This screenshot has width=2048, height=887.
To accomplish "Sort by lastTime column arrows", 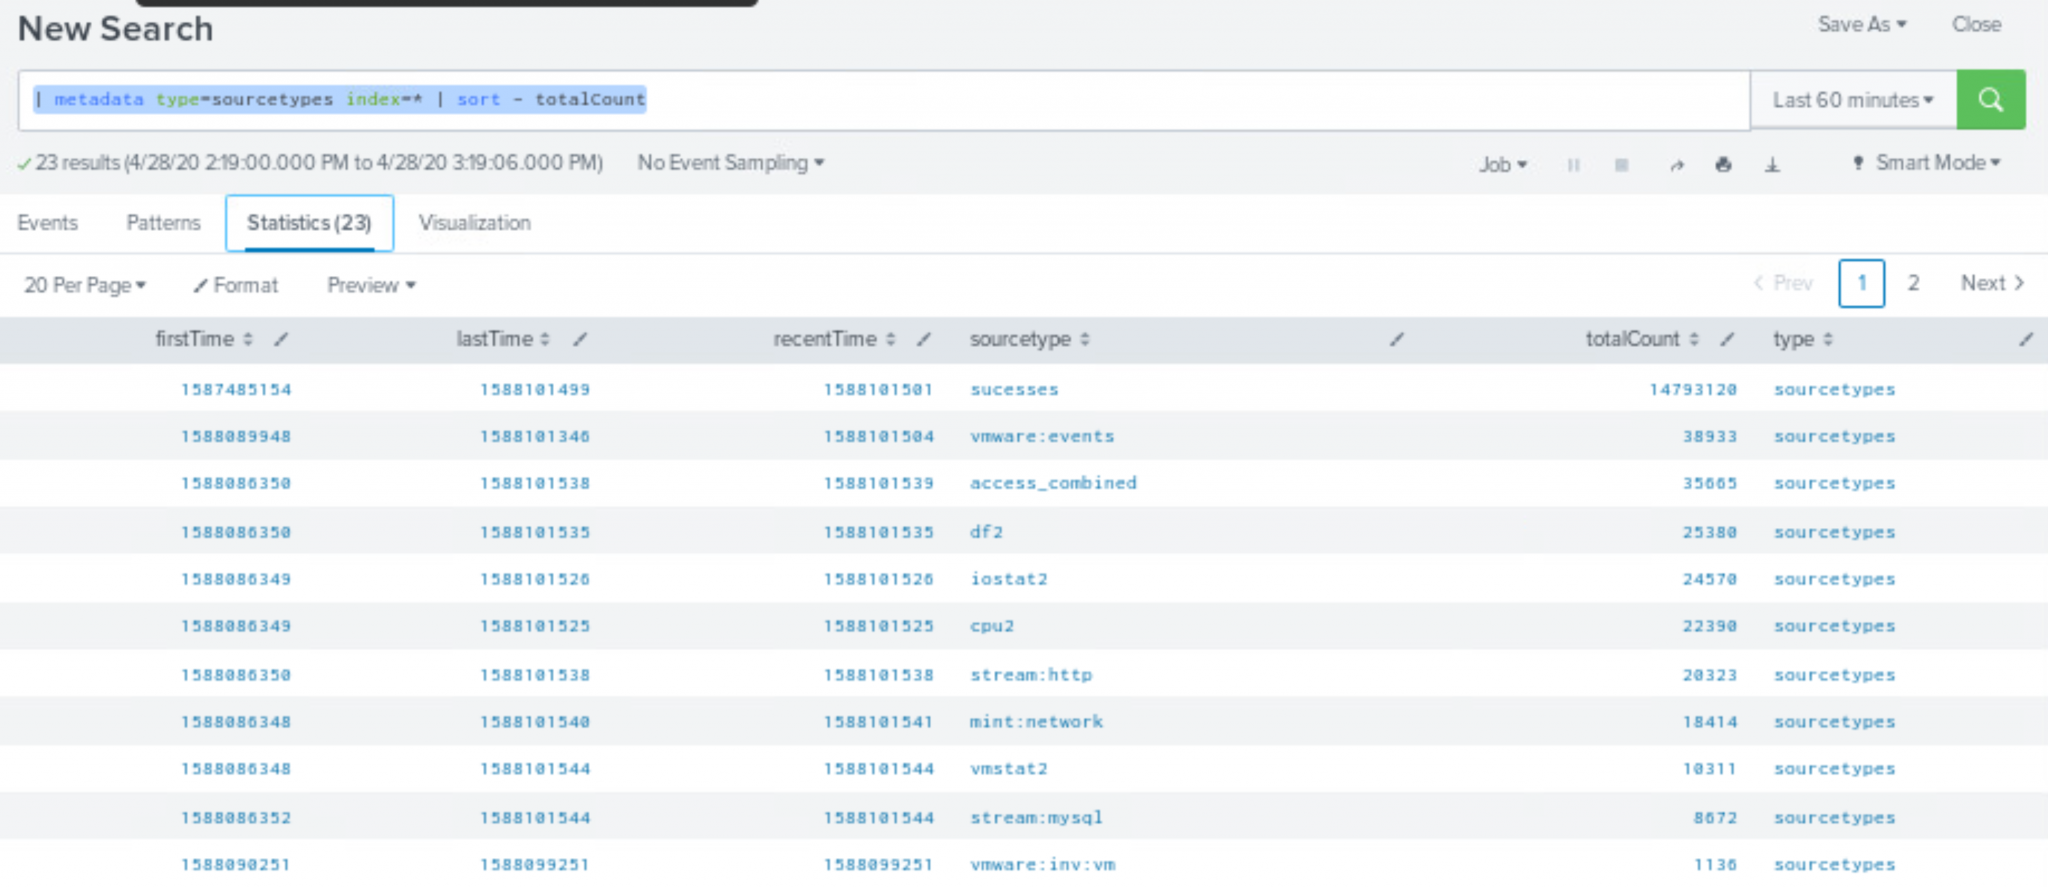I will (x=545, y=340).
